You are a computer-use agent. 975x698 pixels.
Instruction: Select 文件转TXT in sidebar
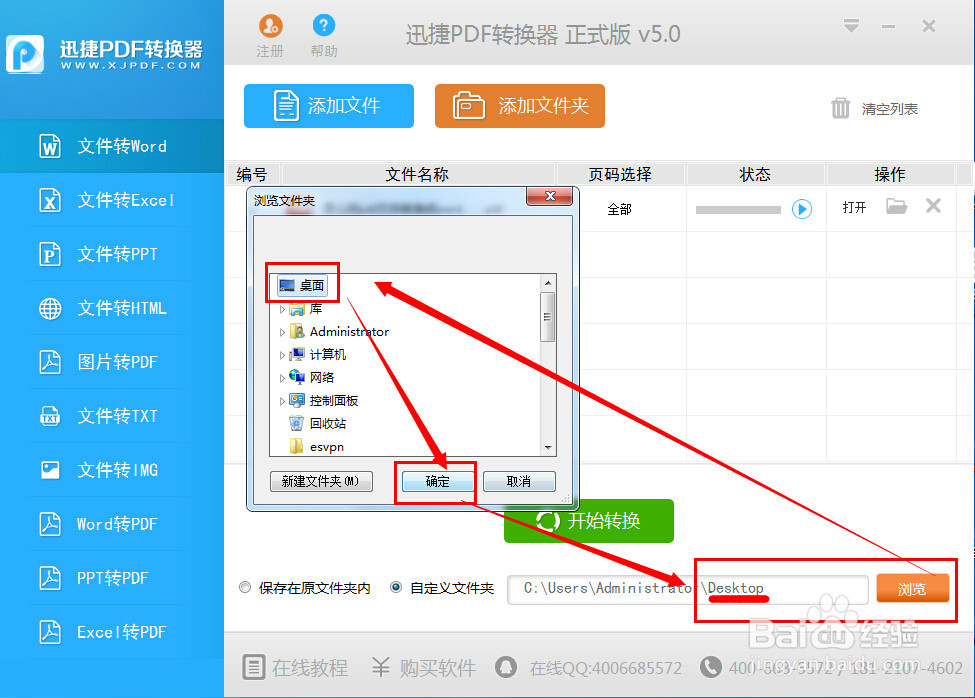(x=112, y=416)
